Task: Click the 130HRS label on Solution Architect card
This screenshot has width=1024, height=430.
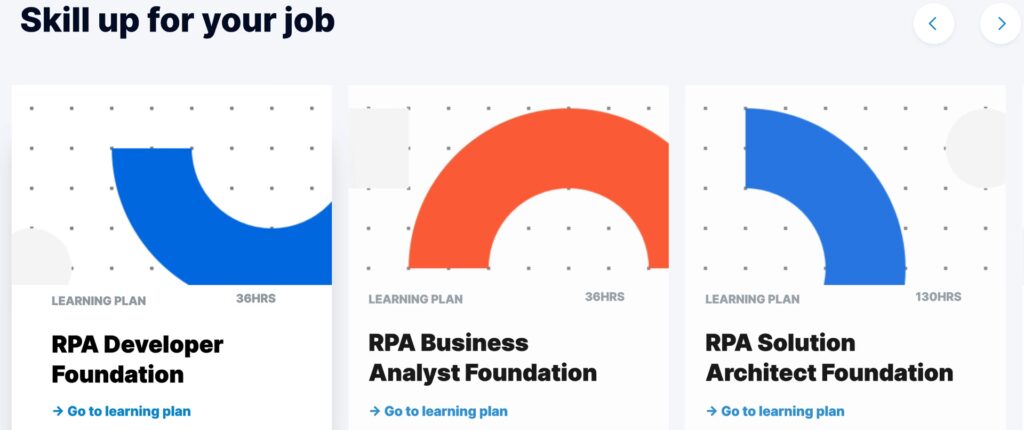Action: (x=938, y=297)
